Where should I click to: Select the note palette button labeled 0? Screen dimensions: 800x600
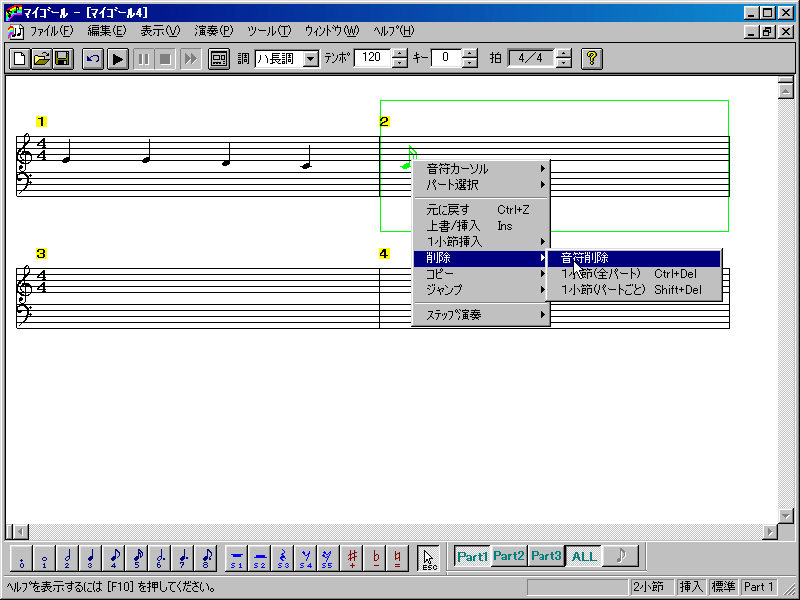[x=21, y=558]
